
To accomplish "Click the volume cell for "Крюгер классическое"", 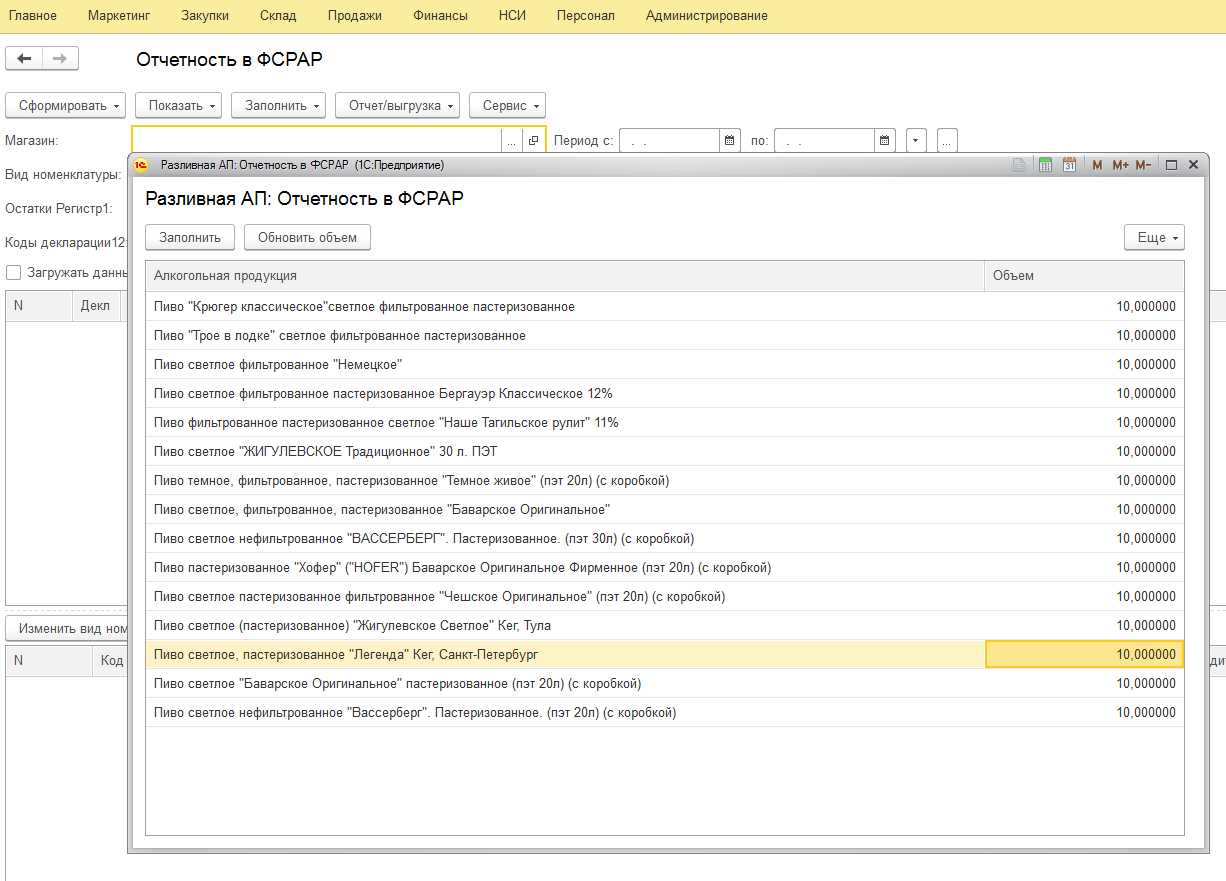I will click(1085, 307).
